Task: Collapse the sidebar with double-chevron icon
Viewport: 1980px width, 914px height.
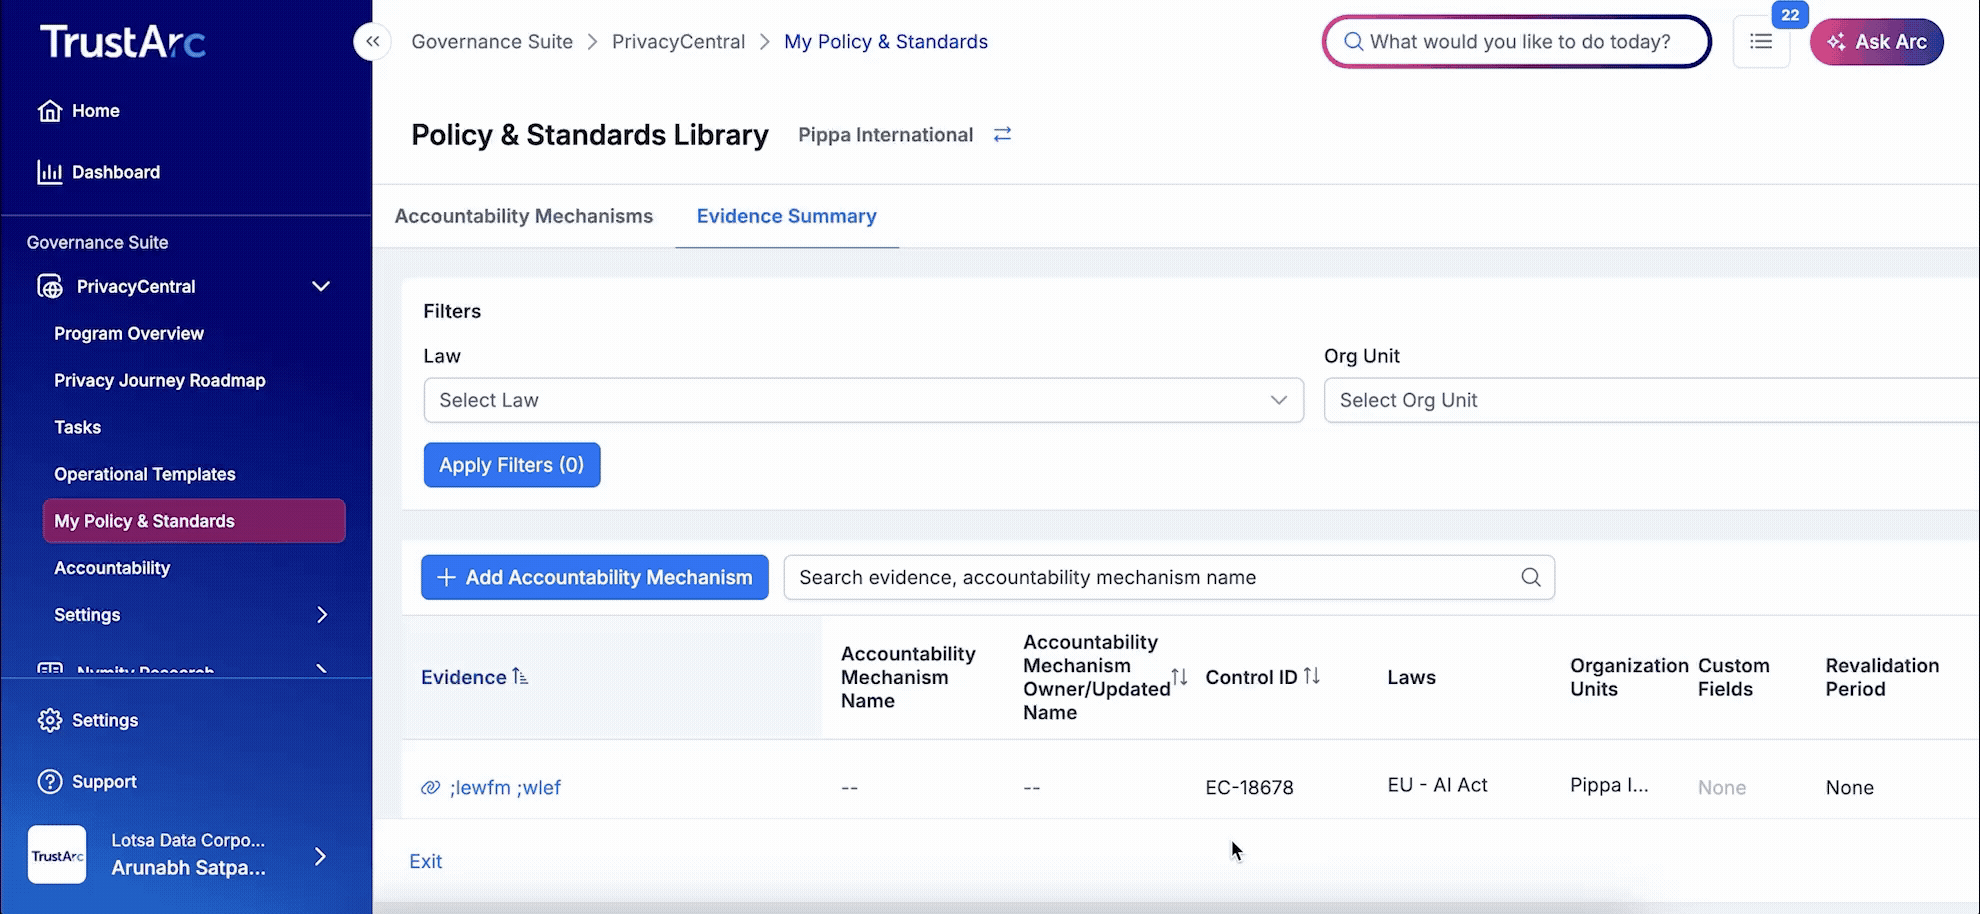Action: click(x=372, y=42)
